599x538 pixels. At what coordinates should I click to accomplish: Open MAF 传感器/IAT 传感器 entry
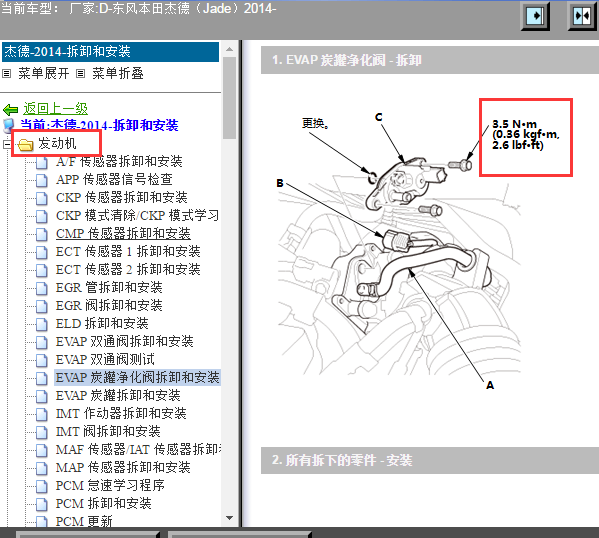tap(138, 449)
